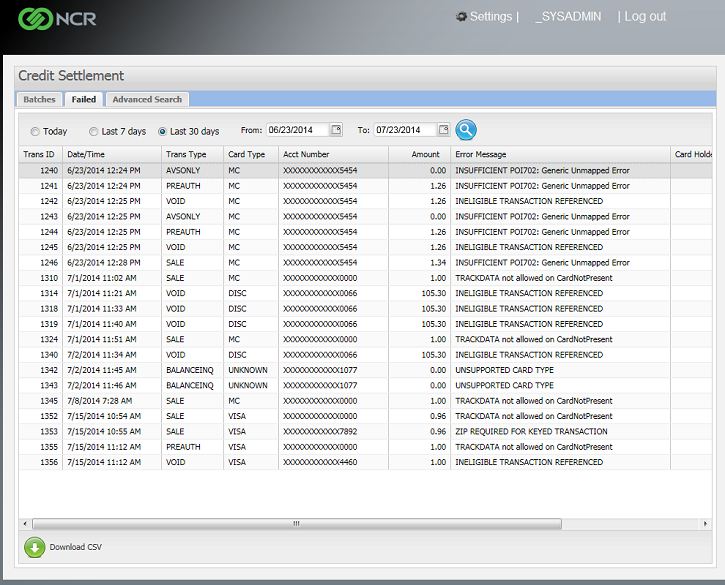725x585 pixels.
Task: Select the Today radio button
Action: coord(35,131)
